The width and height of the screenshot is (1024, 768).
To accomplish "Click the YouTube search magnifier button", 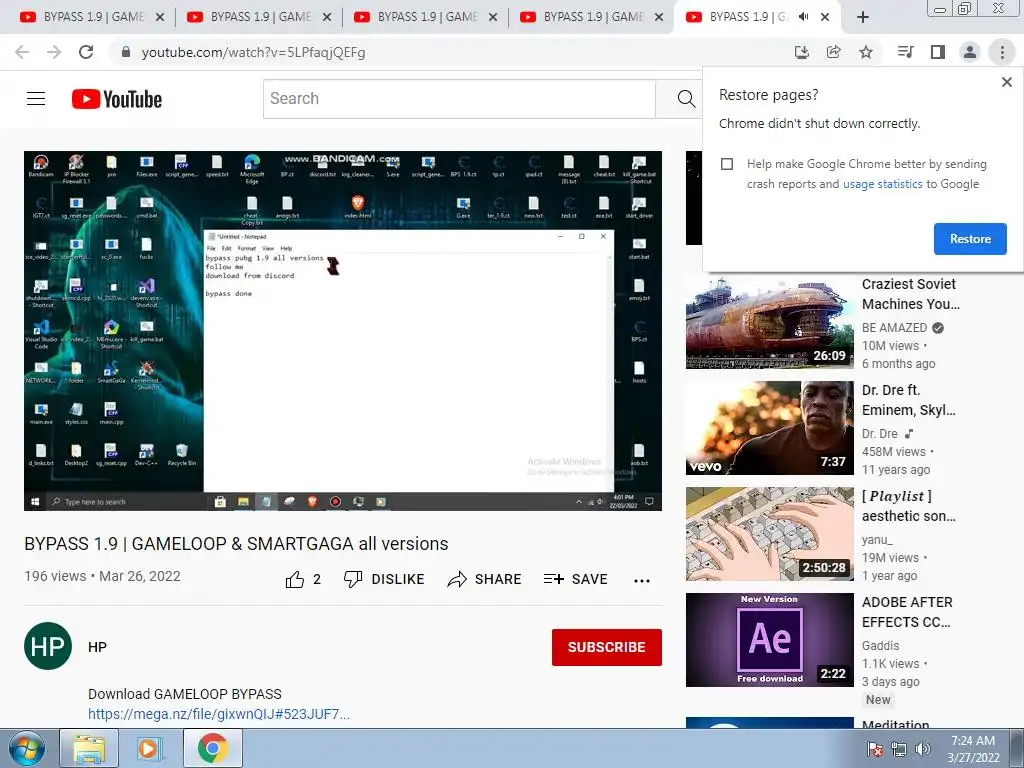I will coord(685,99).
